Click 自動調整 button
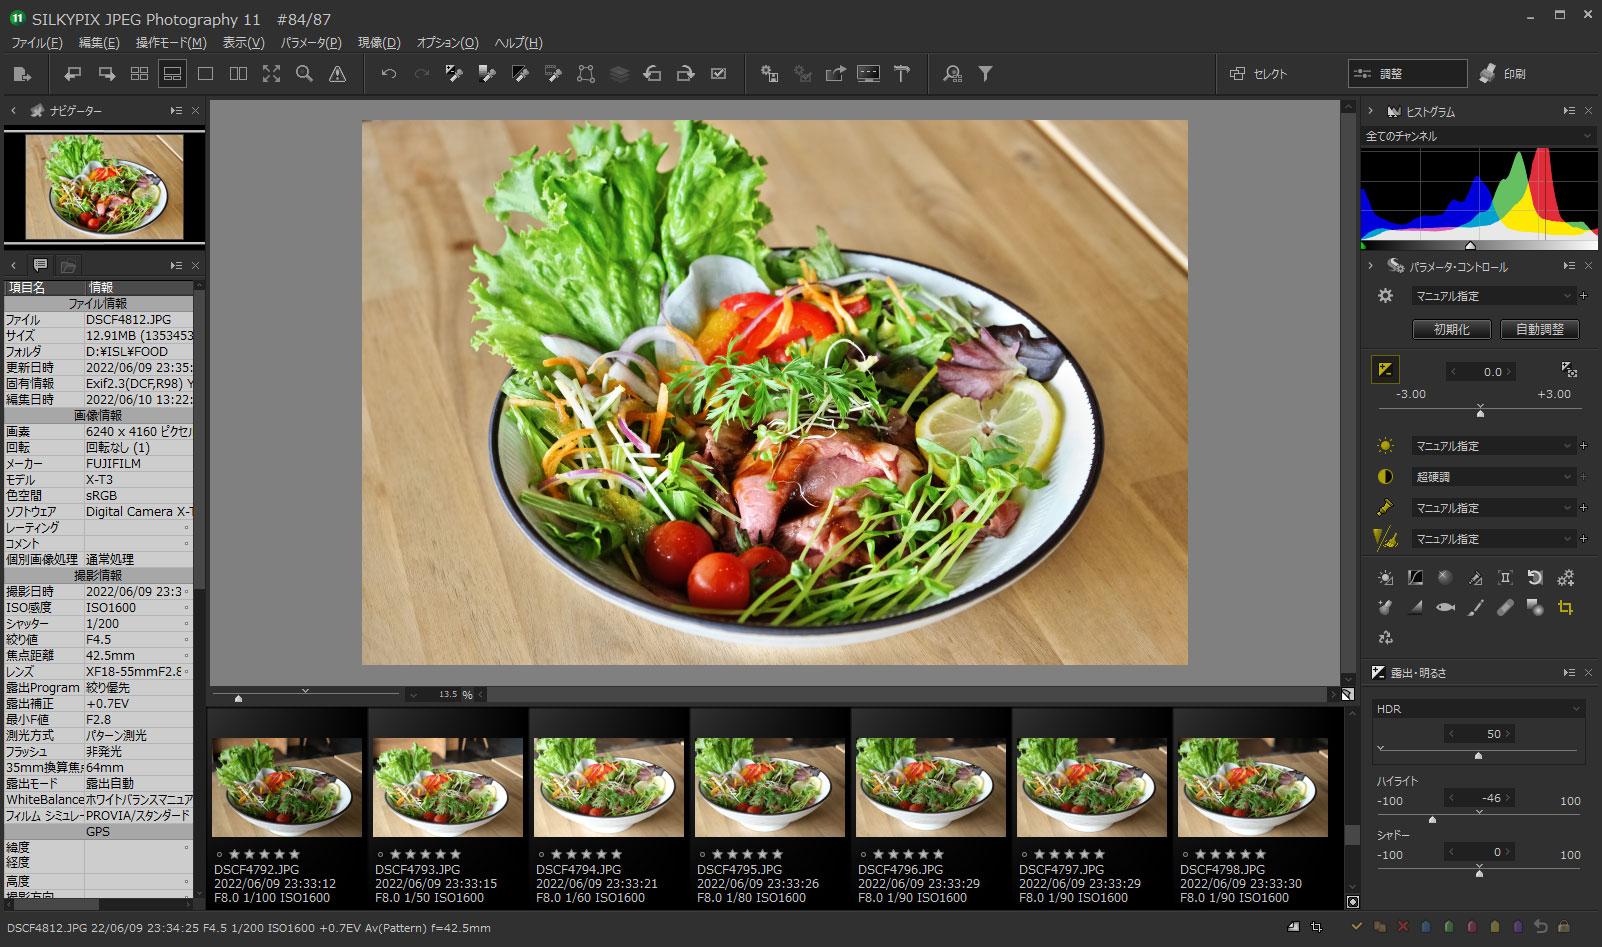Screen dimensions: 1602x947 1539,329
